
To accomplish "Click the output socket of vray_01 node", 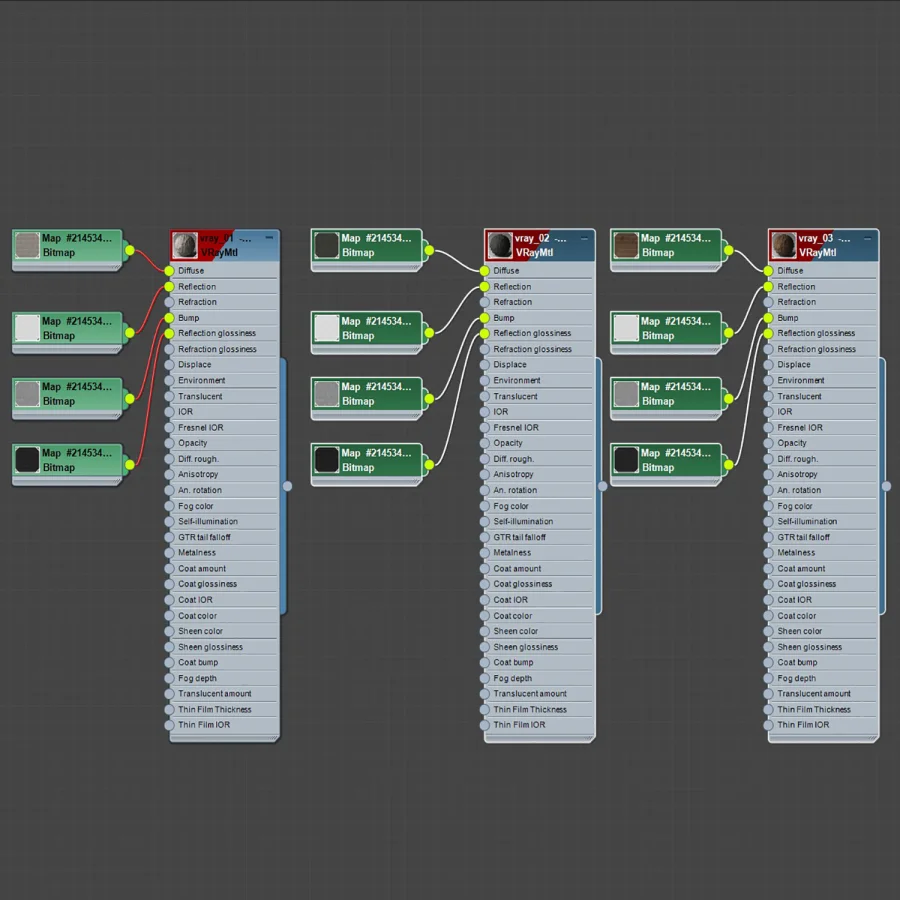I will pos(288,486).
